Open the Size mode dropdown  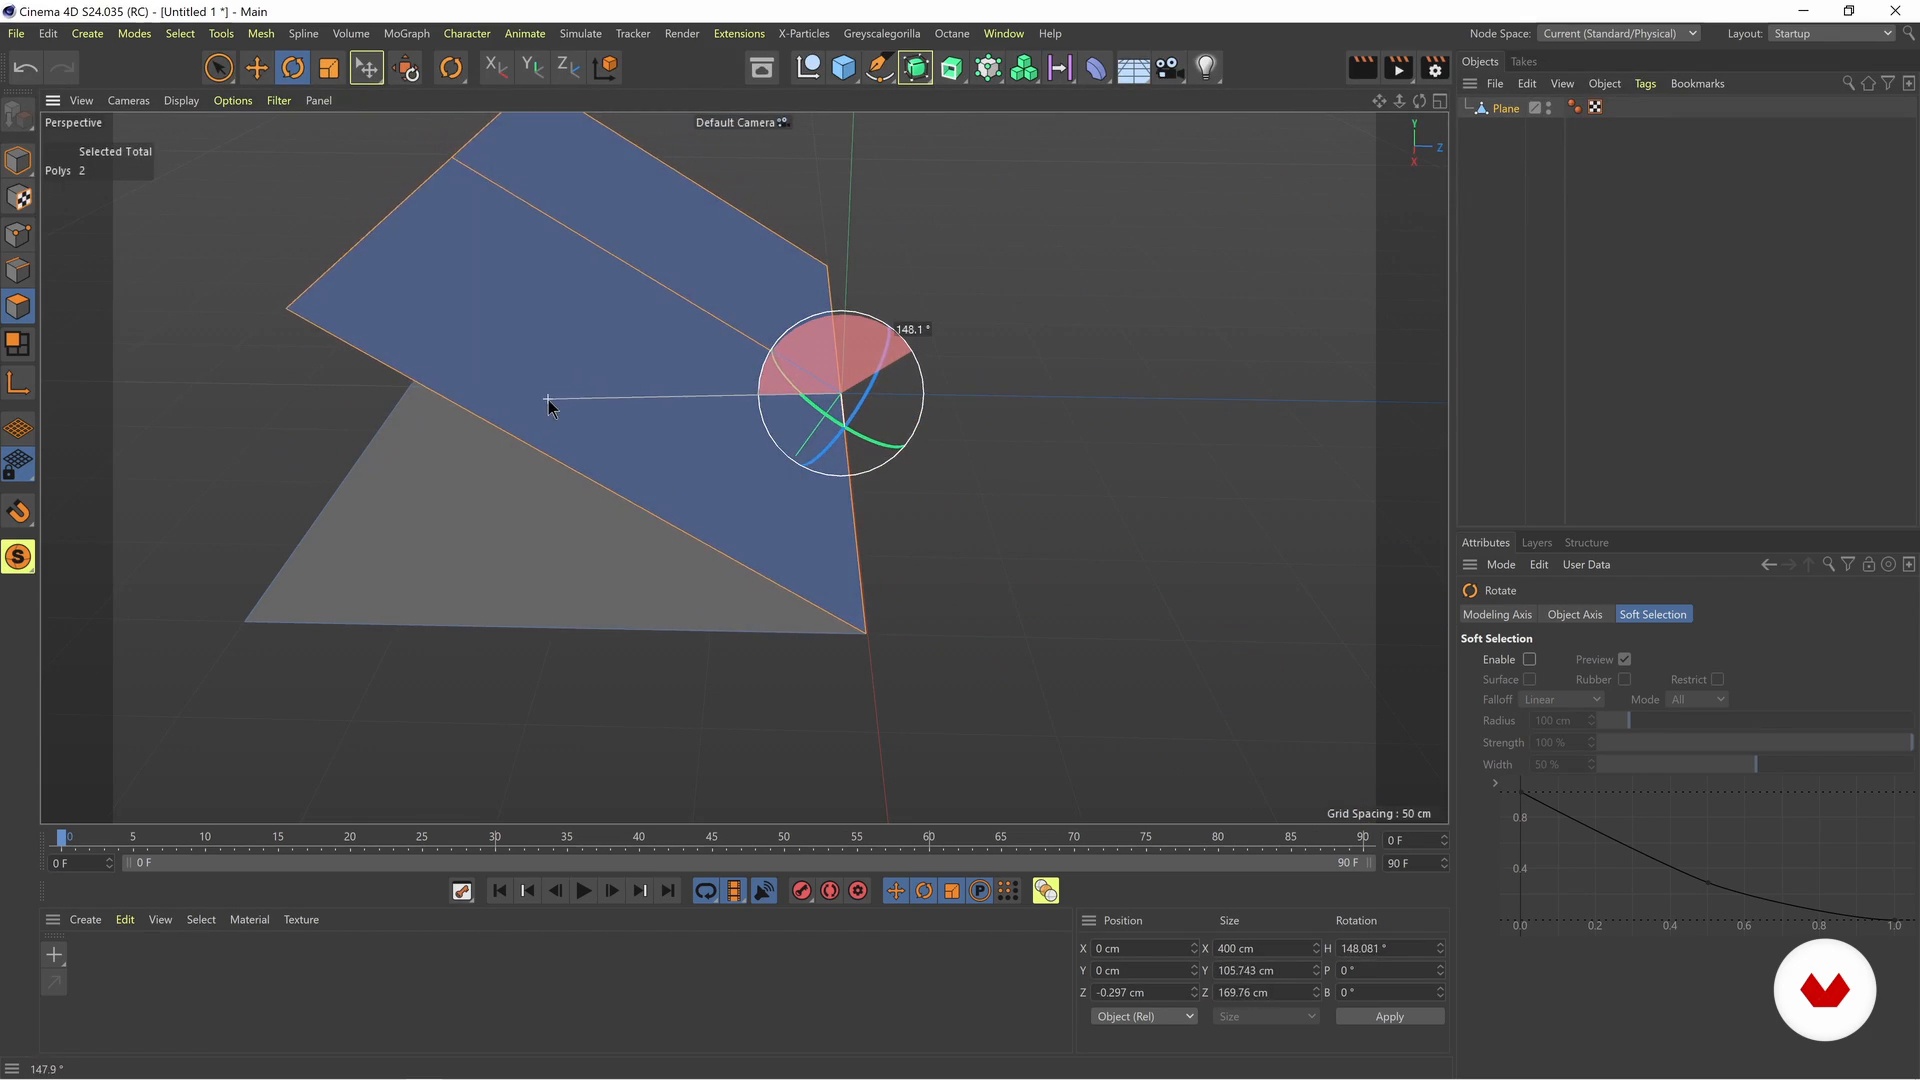coord(1266,1017)
